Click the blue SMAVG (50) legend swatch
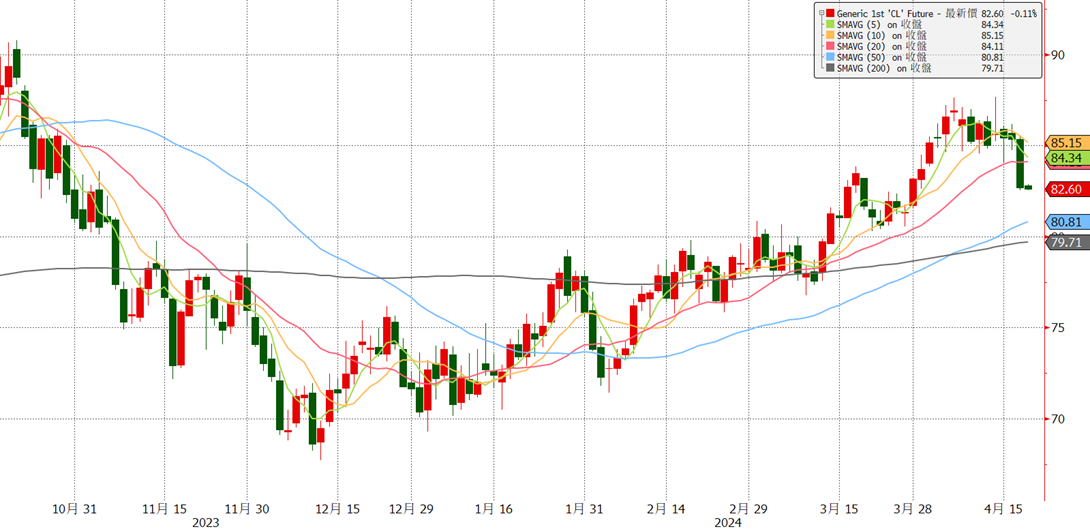The image size is (1090, 531). tap(830, 56)
